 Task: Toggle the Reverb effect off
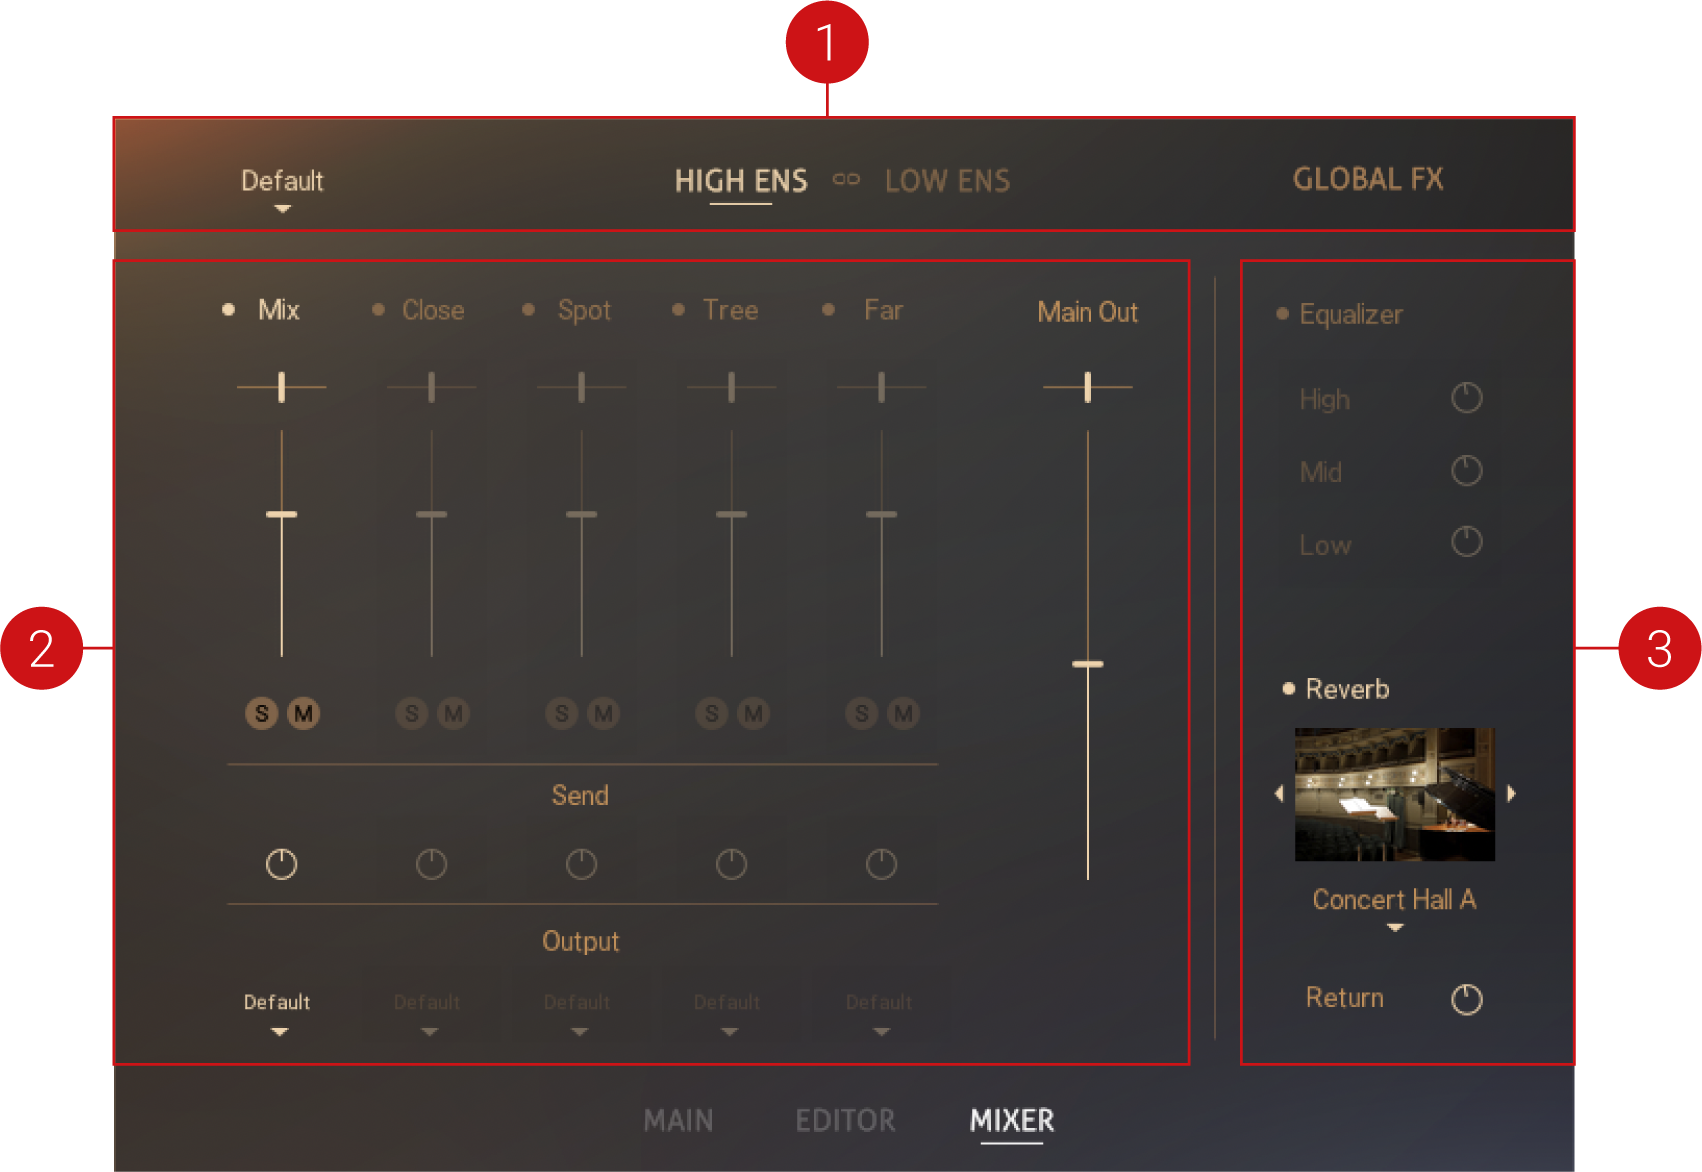click(x=1289, y=689)
